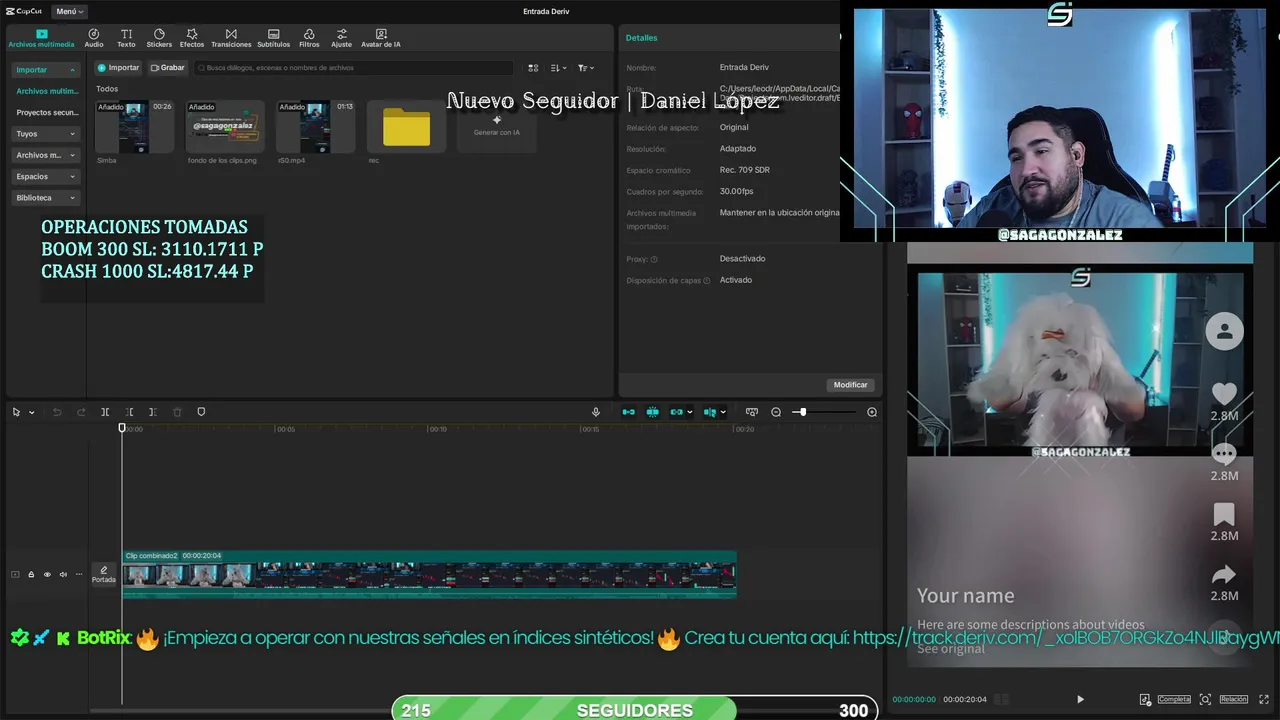Click the undo arrow
The width and height of the screenshot is (1280, 720).
pyautogui.click(x=57, y=412)
